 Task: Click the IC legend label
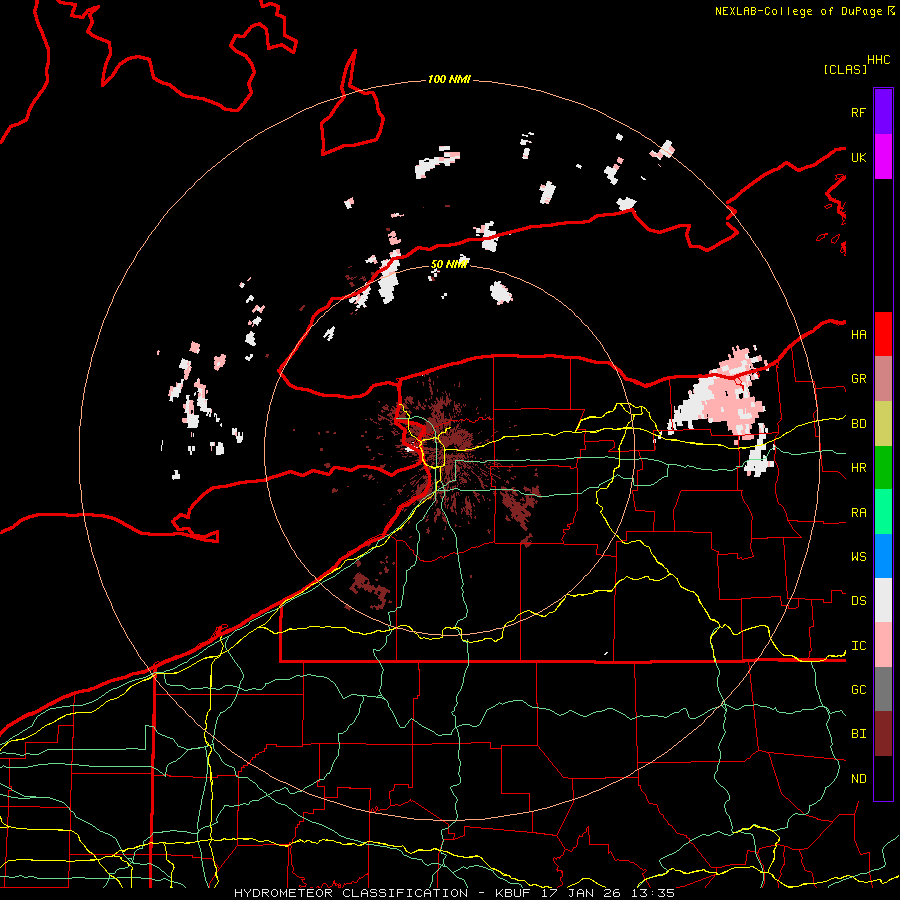coord(858,646)
